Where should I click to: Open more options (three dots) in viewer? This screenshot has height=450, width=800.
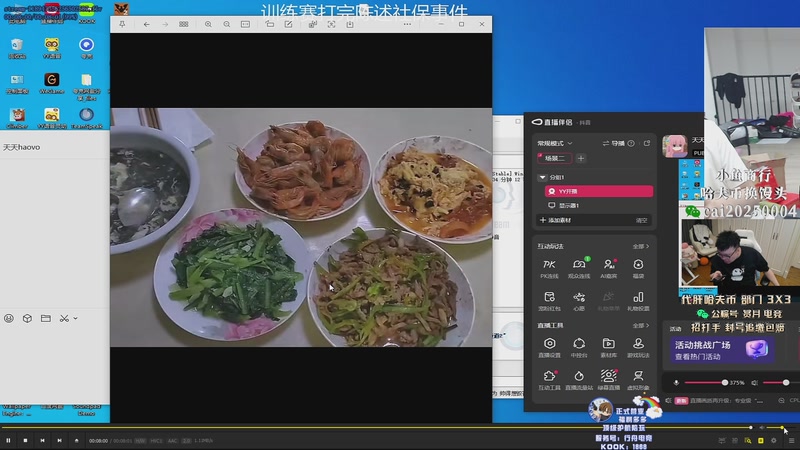click(x=407, y=24)
